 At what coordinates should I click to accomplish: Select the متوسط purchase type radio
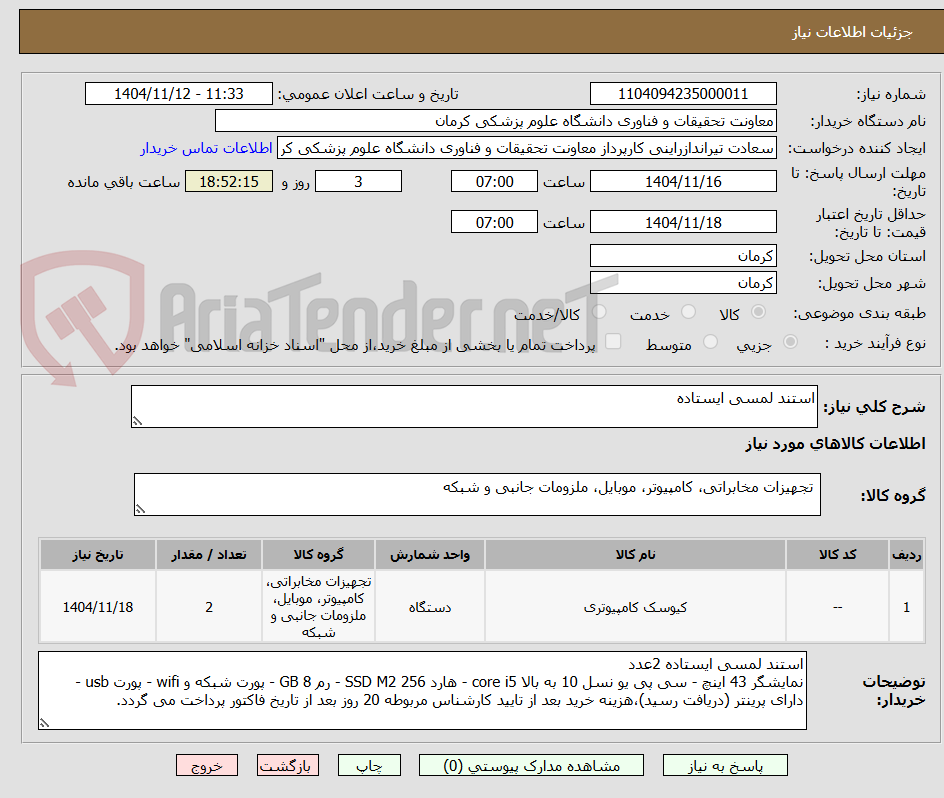pos(710,342)
